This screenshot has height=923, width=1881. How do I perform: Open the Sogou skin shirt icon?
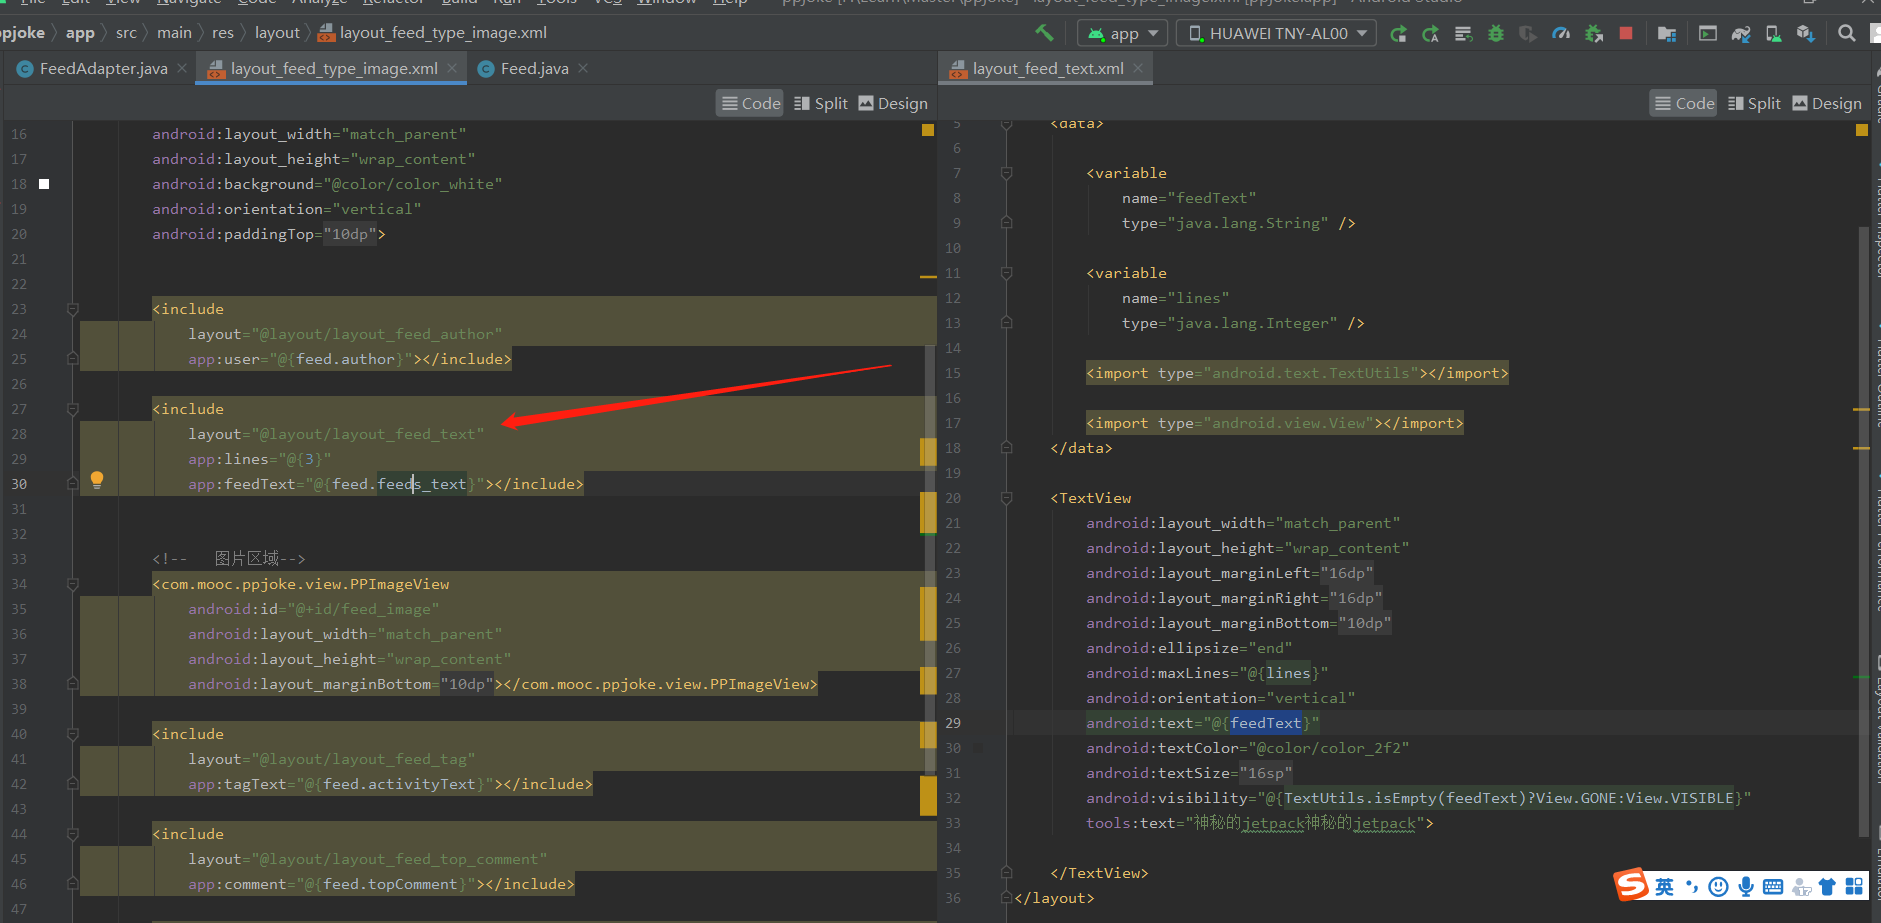[x=1827, y=886]
